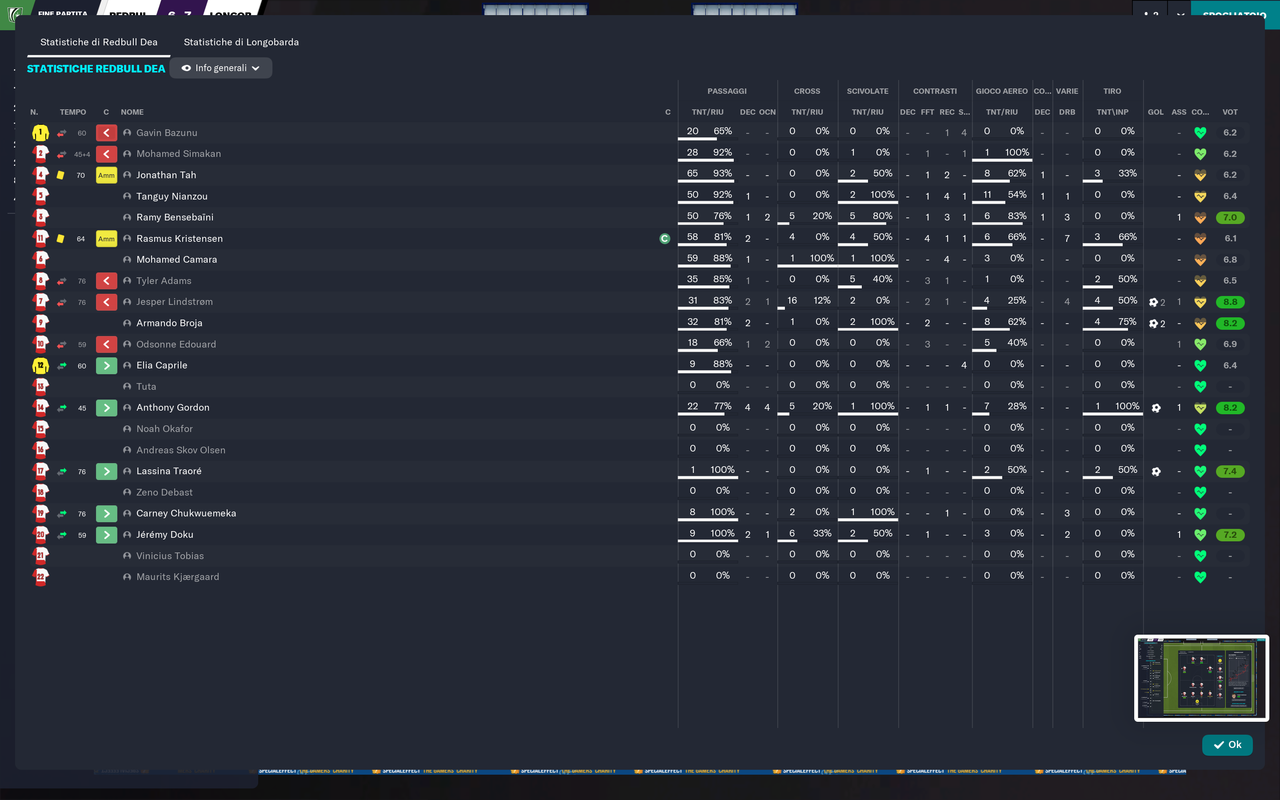The image size is (1280, 800).
Task: Click Jérémy Doku's 7.2 rating badge
Action: (x=1230, y=535)
